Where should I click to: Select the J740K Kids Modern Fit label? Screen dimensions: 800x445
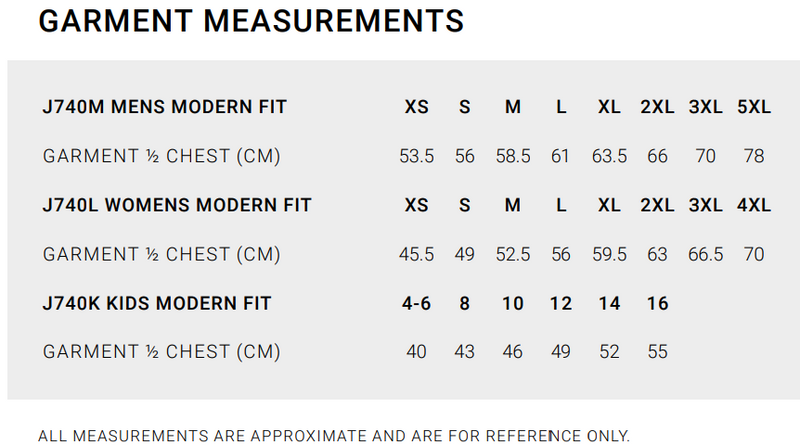click(157, 303)
